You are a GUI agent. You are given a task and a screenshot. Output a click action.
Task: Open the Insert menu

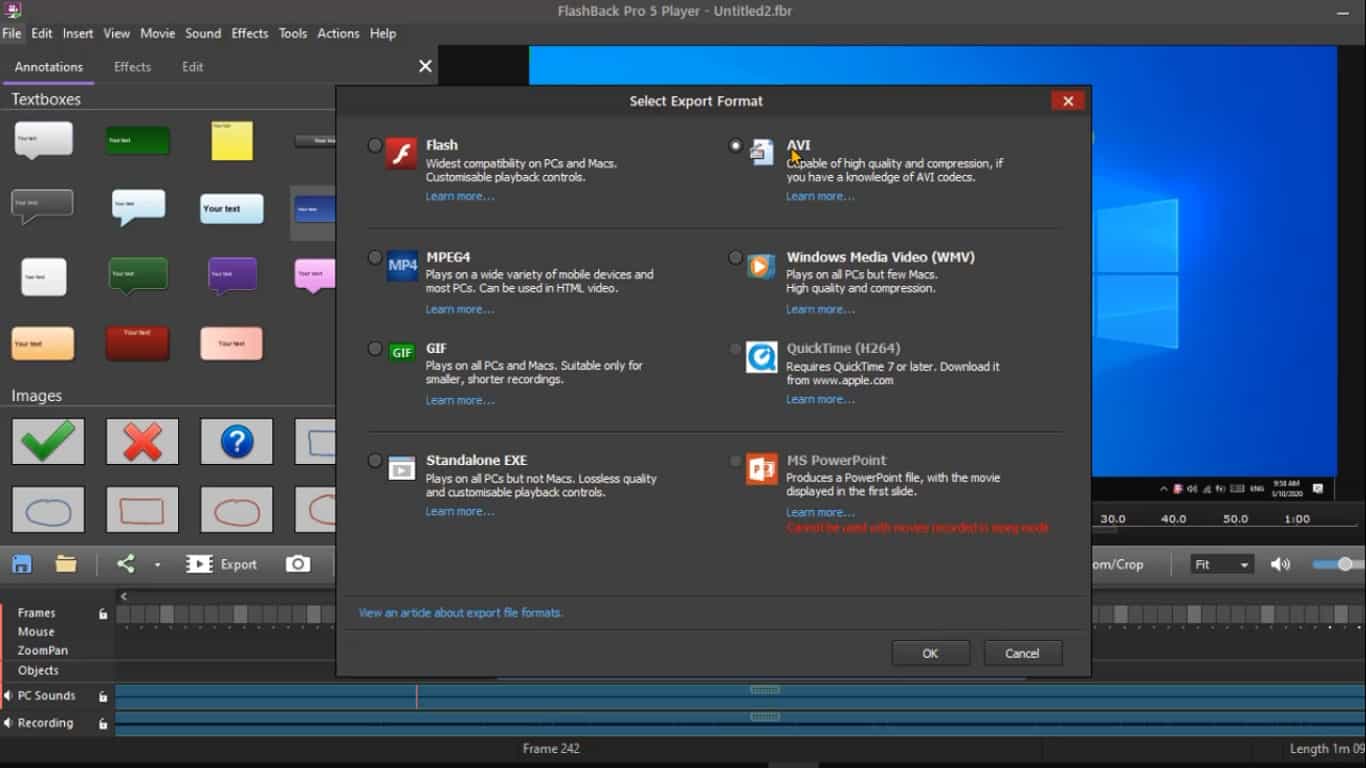[78, 33]
